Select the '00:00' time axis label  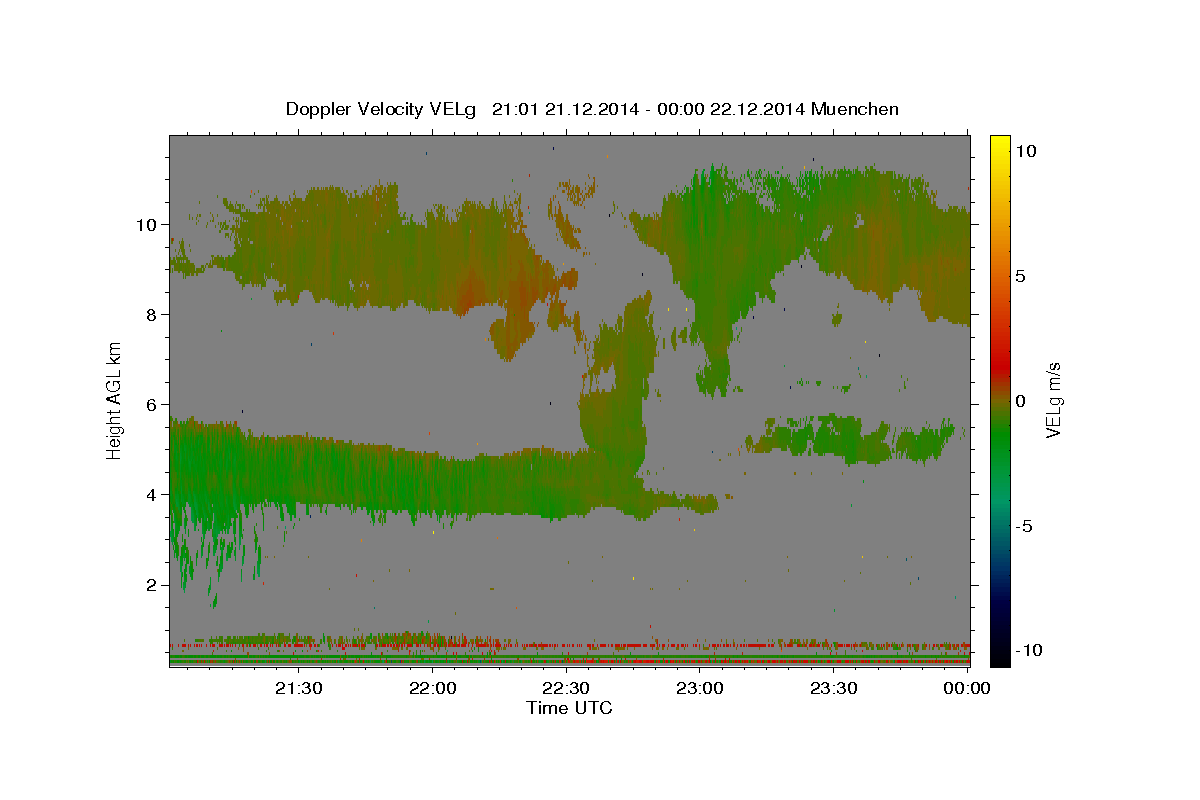coord(968,688)
